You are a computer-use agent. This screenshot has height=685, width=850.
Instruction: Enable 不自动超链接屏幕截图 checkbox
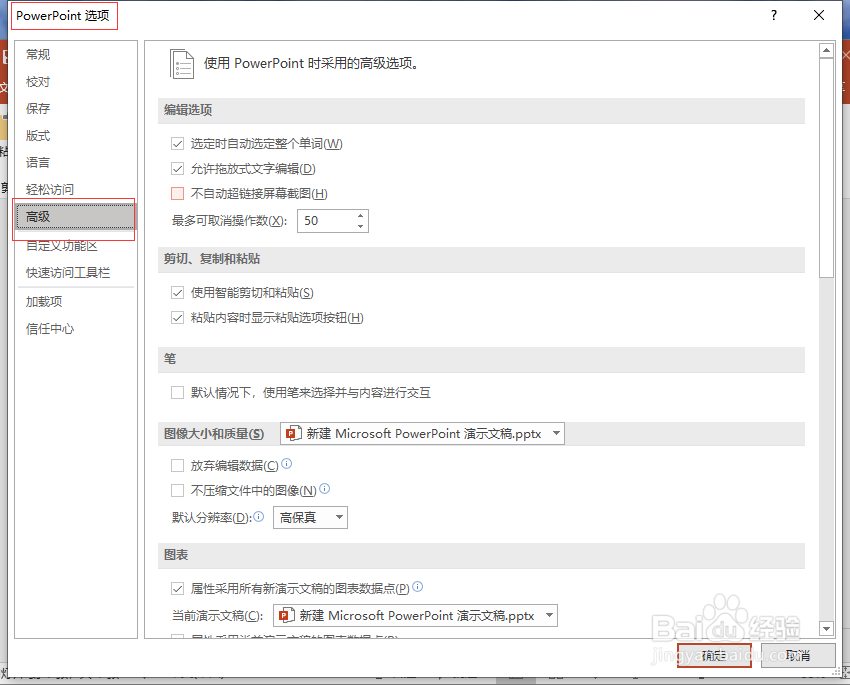[x=177, y=193]
